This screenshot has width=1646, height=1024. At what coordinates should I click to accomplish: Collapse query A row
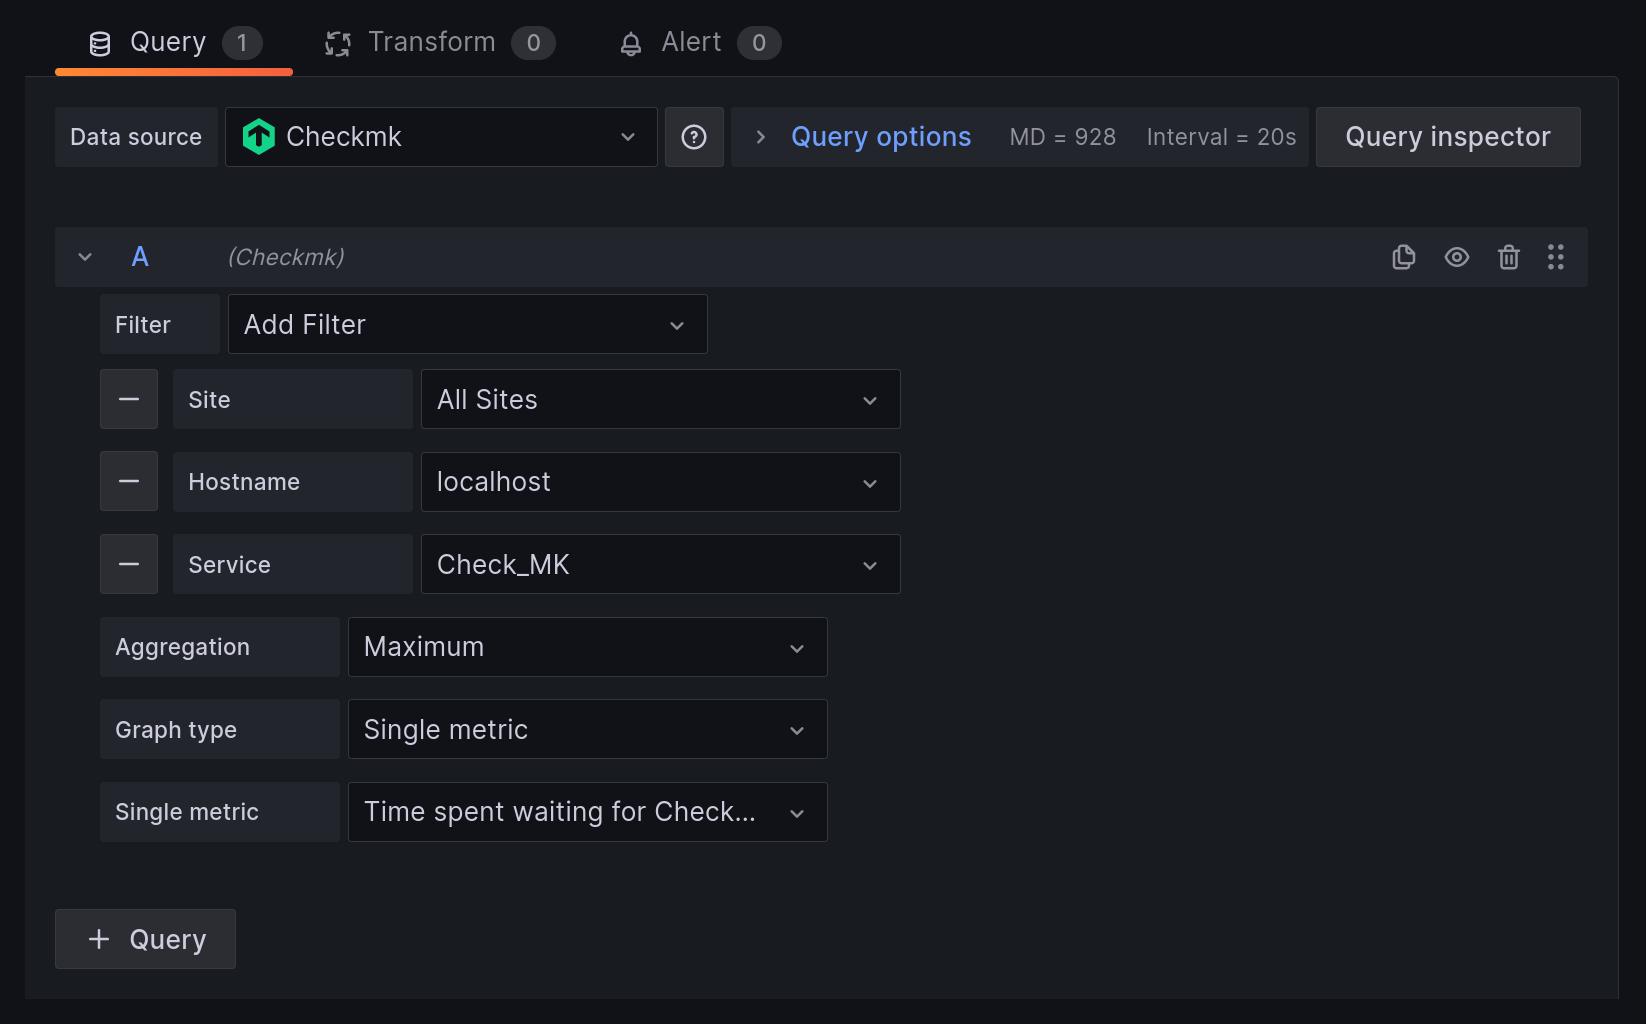[85, 257]
